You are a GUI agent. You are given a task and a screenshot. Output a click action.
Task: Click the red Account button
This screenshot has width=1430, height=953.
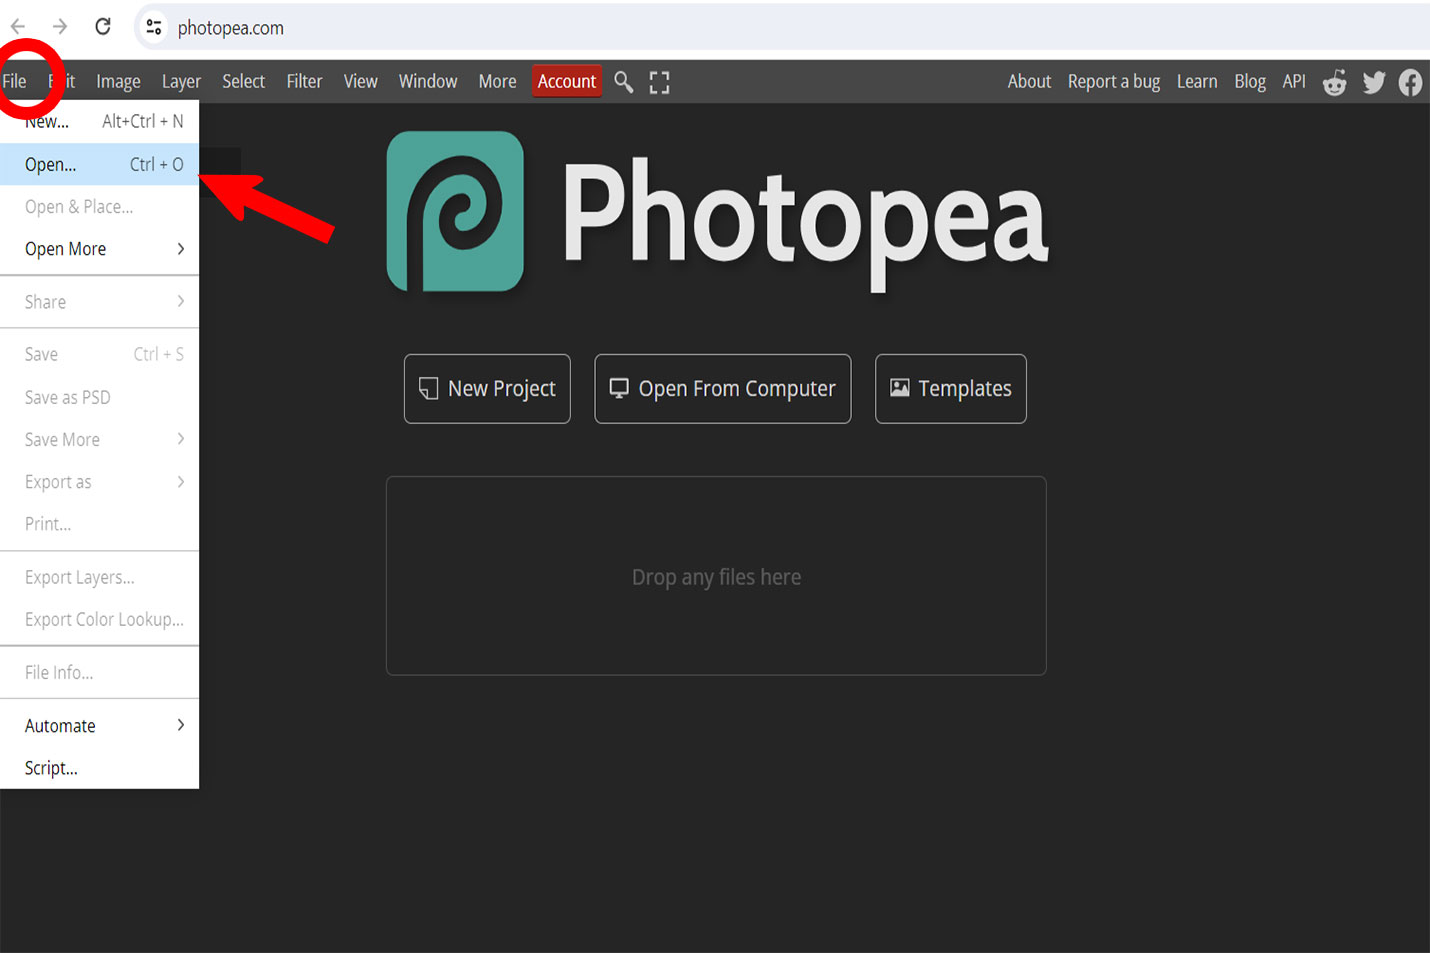click(x=567, y=82)
